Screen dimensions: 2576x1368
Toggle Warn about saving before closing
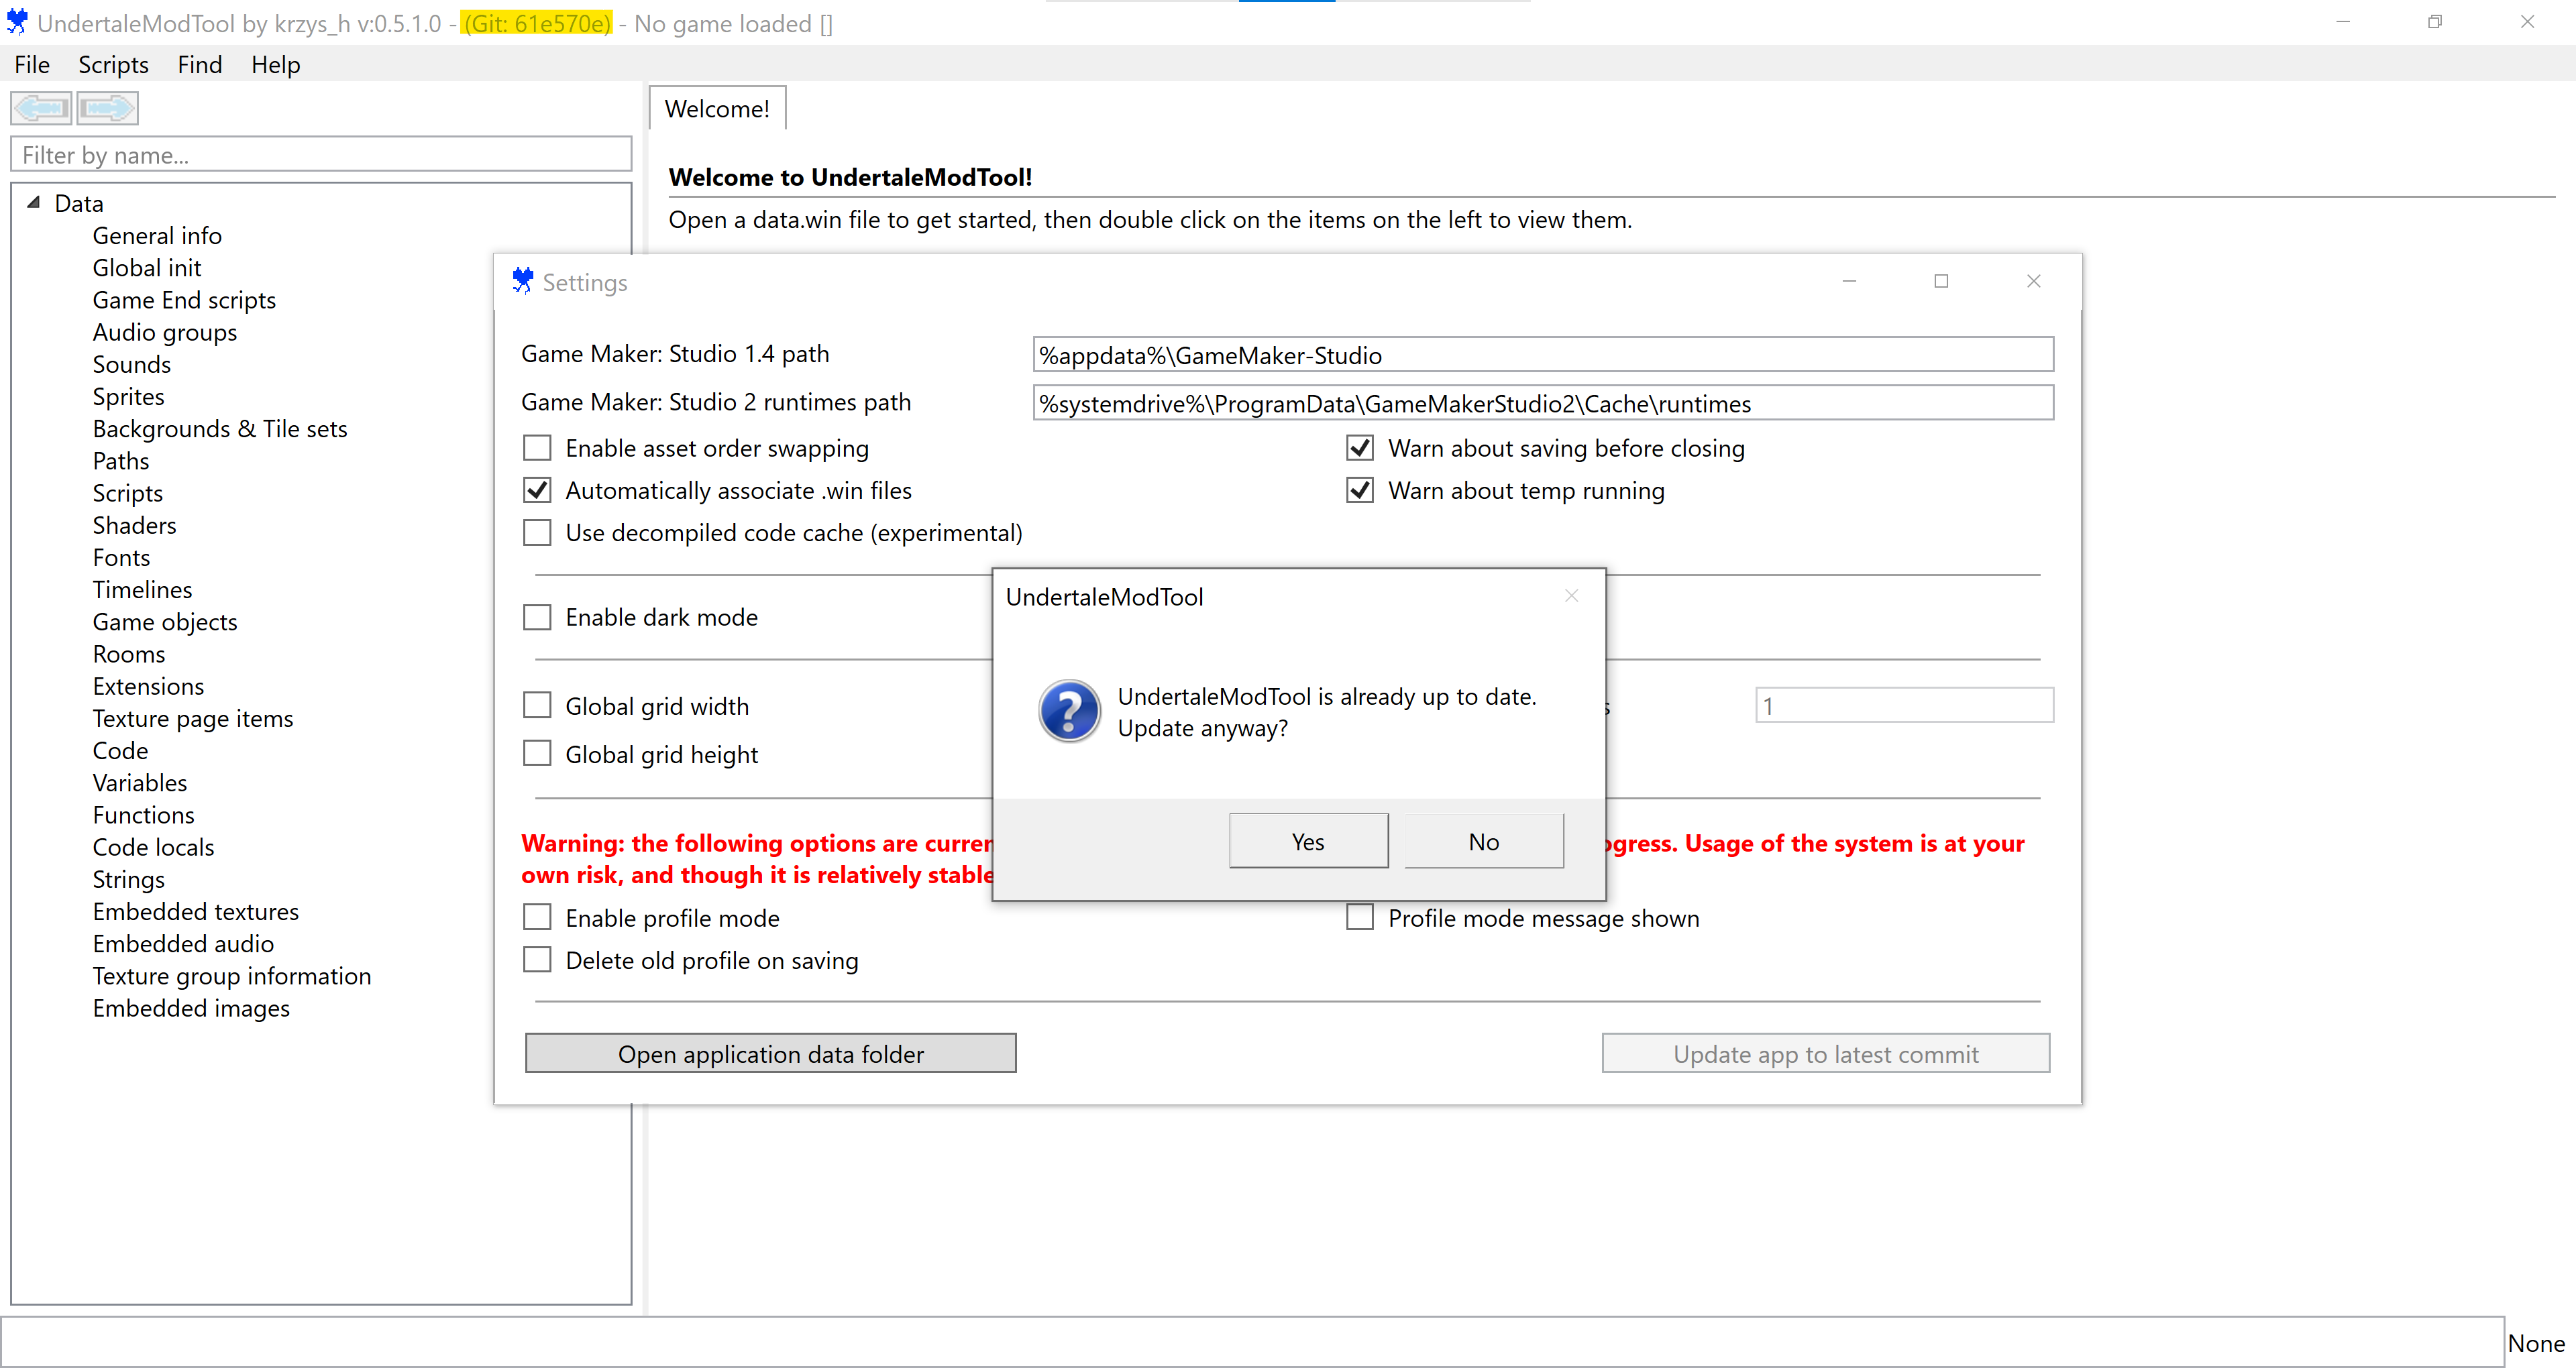pos(1360,447)
